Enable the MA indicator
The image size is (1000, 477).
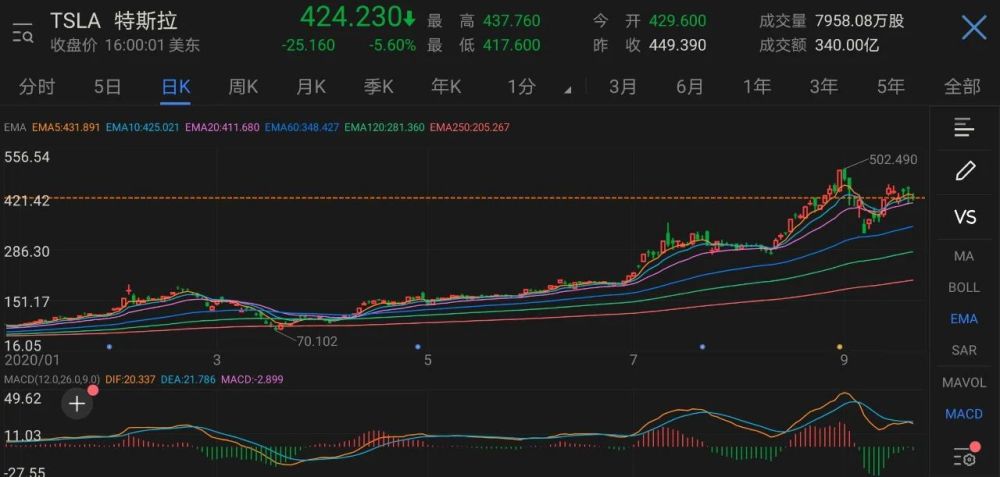click(x=964, y=256)
